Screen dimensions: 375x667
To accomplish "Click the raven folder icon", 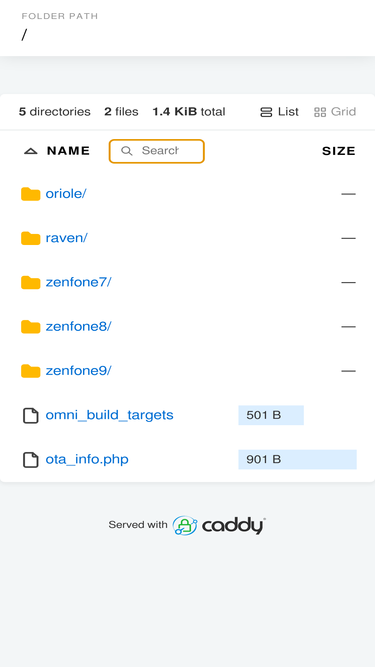I will coord(31,238).
